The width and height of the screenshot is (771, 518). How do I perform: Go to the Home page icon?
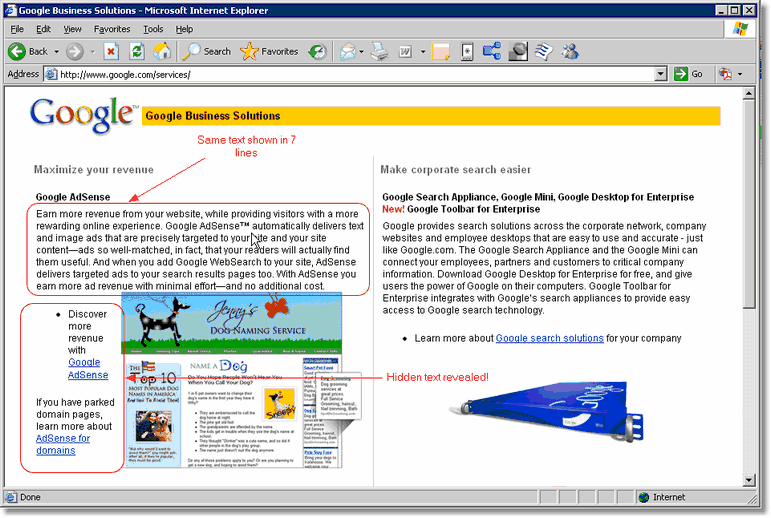tap(161, 51)
